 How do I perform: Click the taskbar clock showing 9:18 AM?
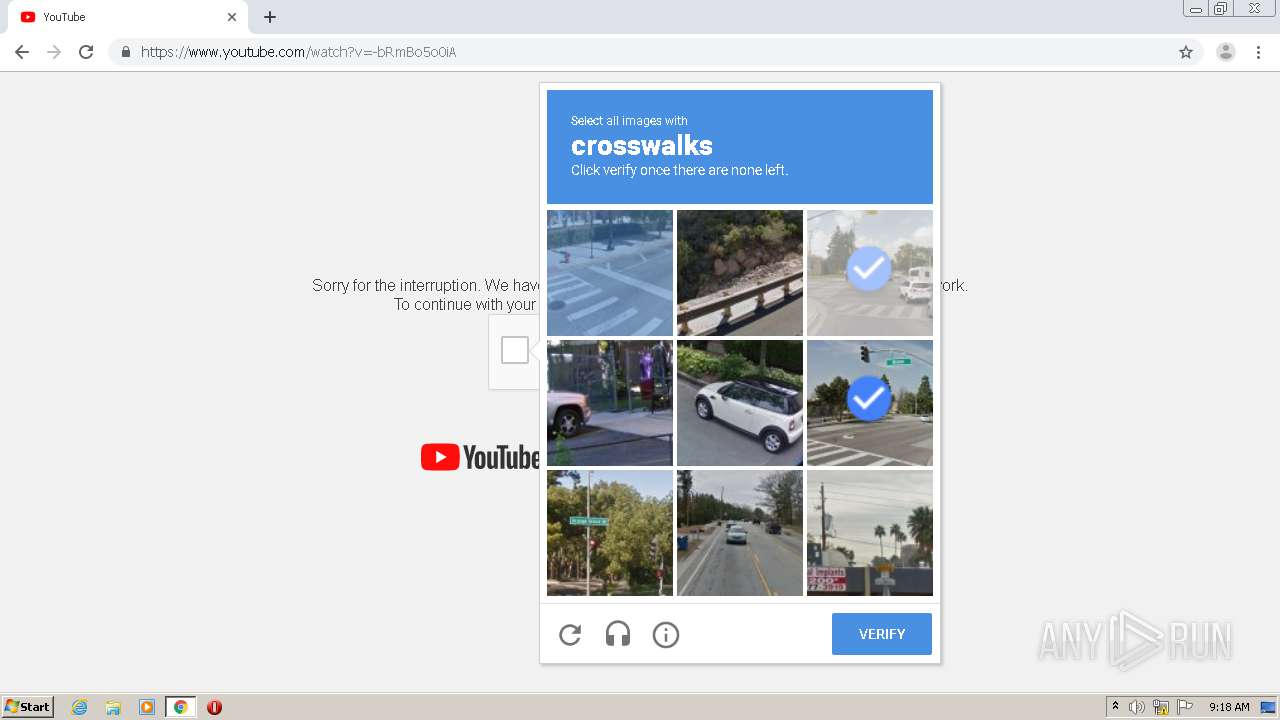[1229, 707]
